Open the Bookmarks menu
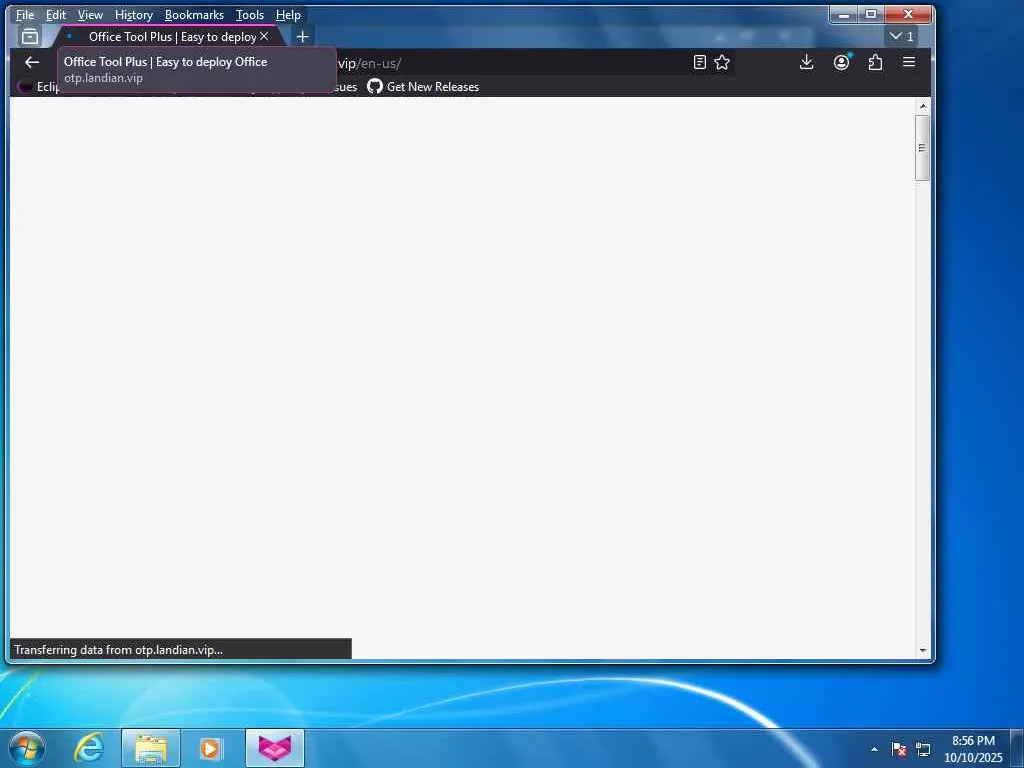 194,15
